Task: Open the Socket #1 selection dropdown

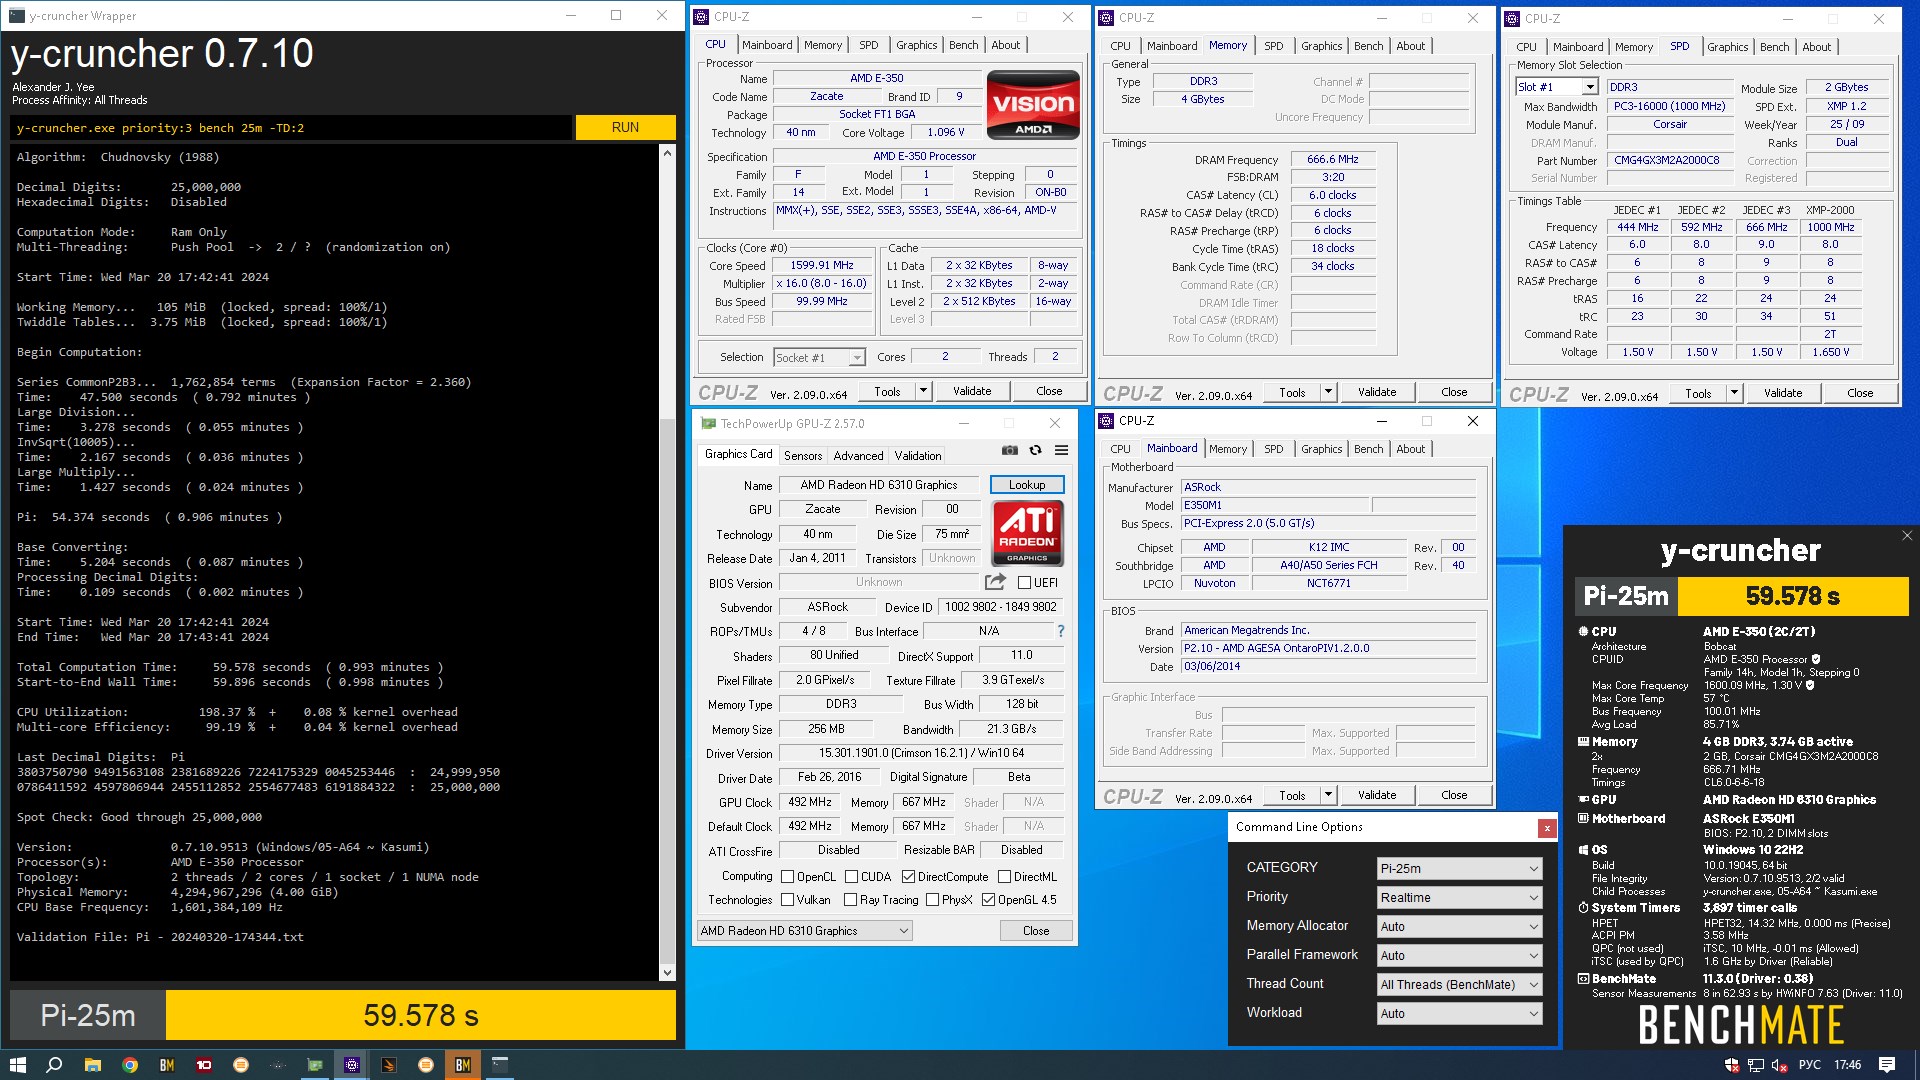Action: pyautogui.click(x=819, y=358)
